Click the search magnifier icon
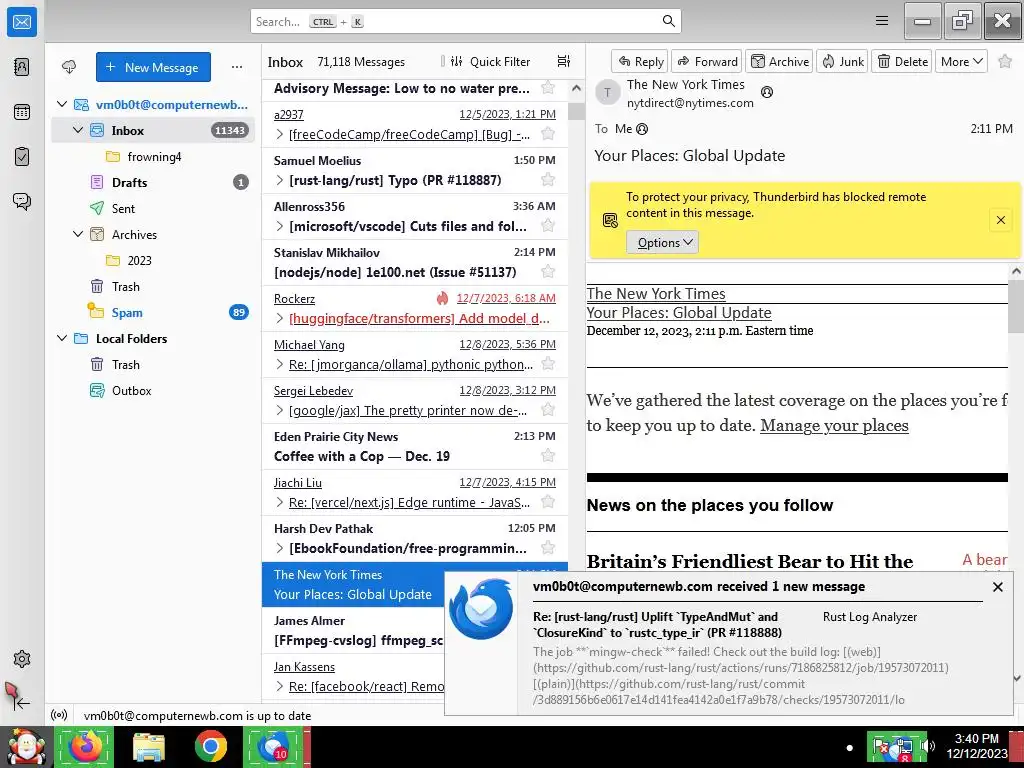Image resolution: width=1024 pixels, height=768 pixels. click(x=668, y=21)
